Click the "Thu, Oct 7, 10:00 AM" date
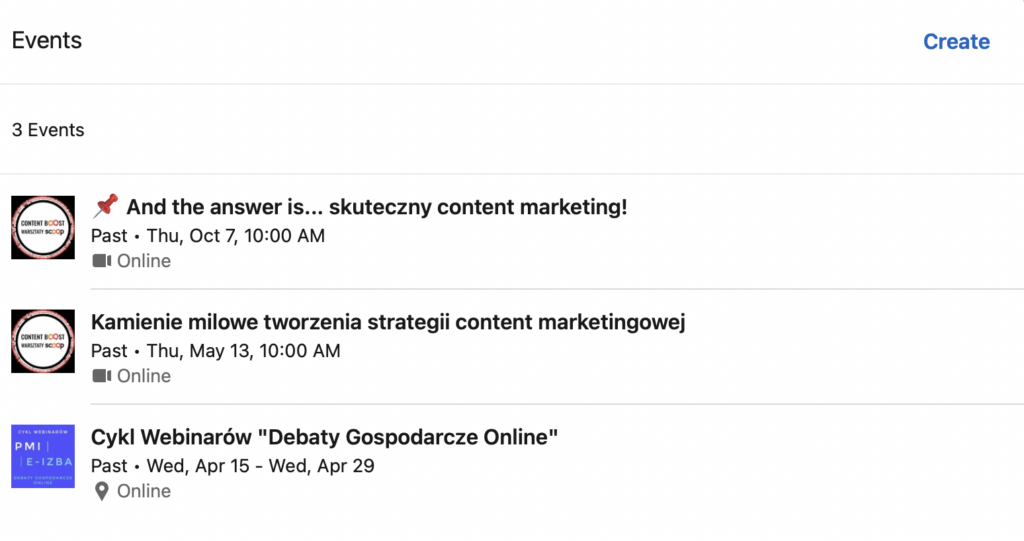Screen dimensions: 1024x541 (236, 236)
